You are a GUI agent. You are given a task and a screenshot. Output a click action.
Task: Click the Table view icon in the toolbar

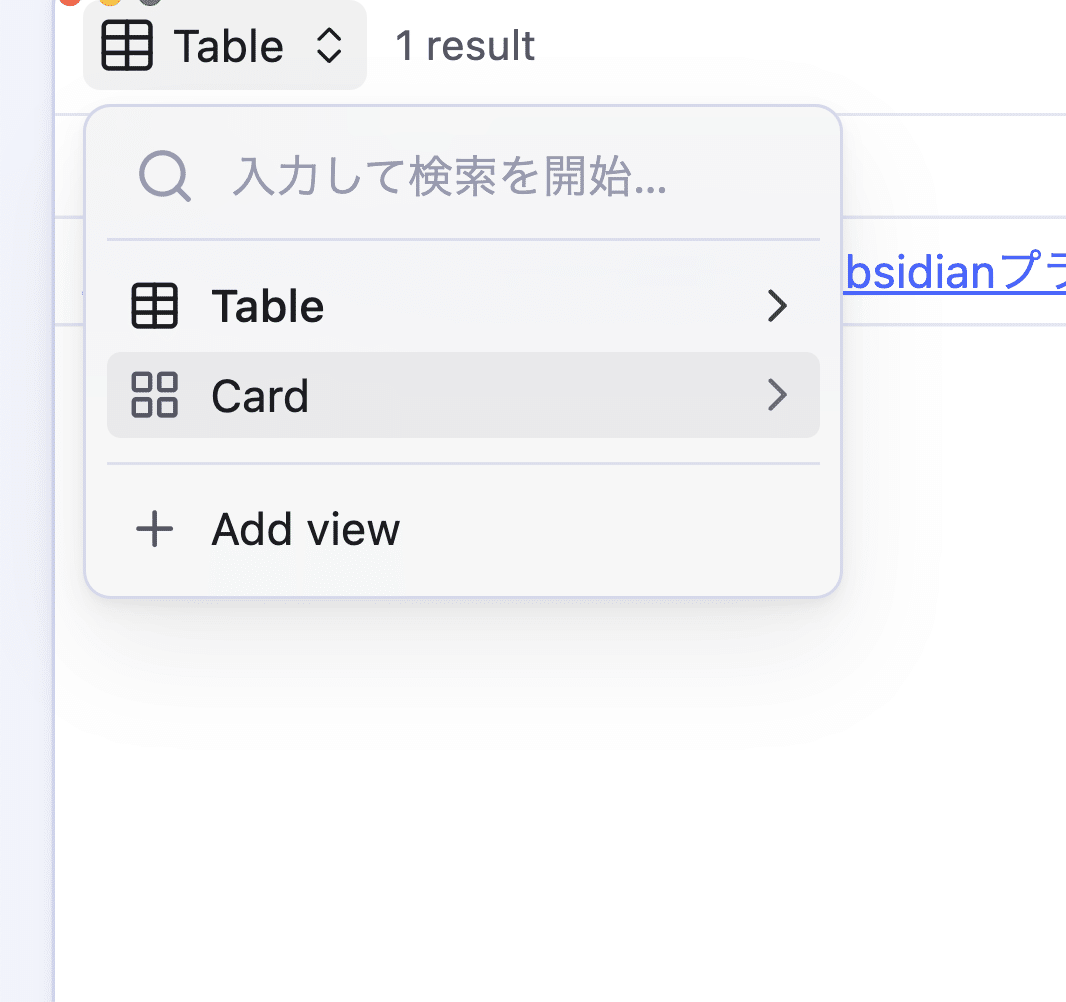tap(127, 45)
